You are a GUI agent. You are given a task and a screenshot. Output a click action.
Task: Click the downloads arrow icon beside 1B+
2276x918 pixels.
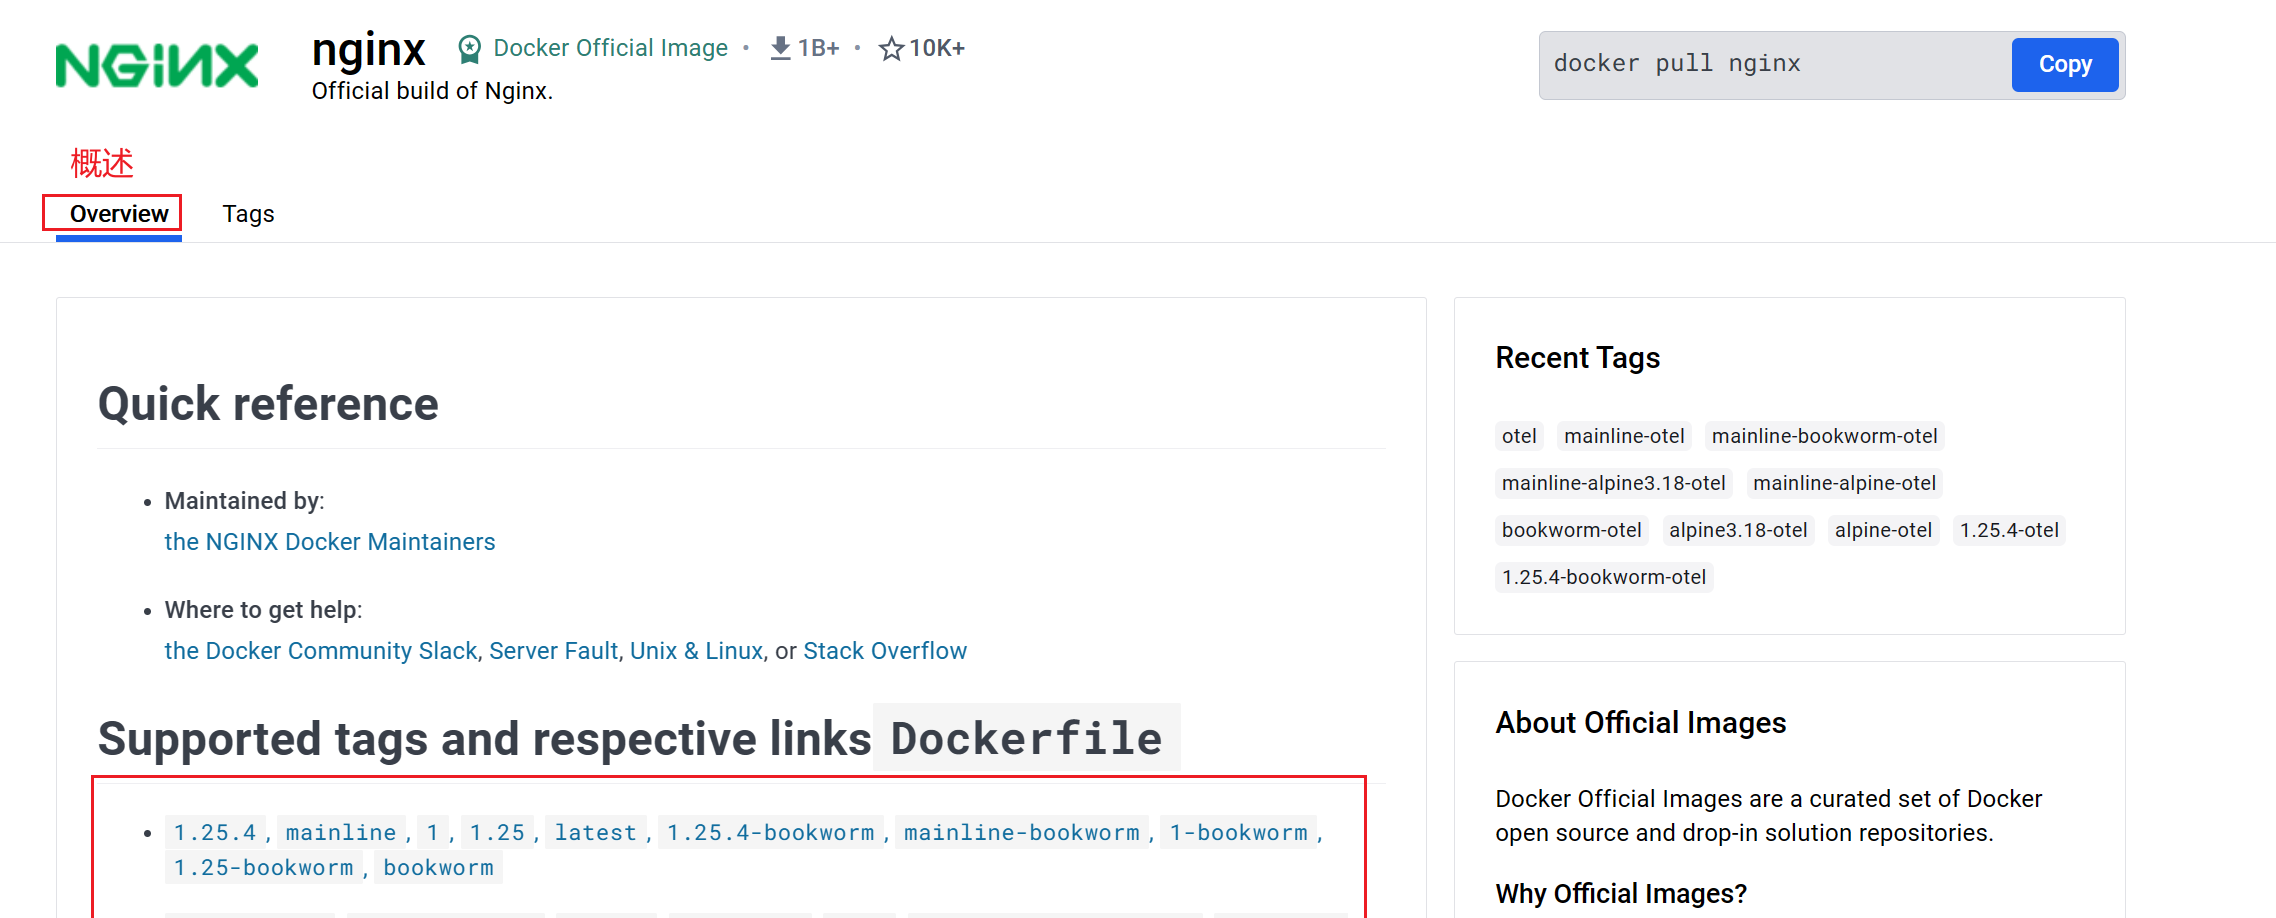click(781, 48)
